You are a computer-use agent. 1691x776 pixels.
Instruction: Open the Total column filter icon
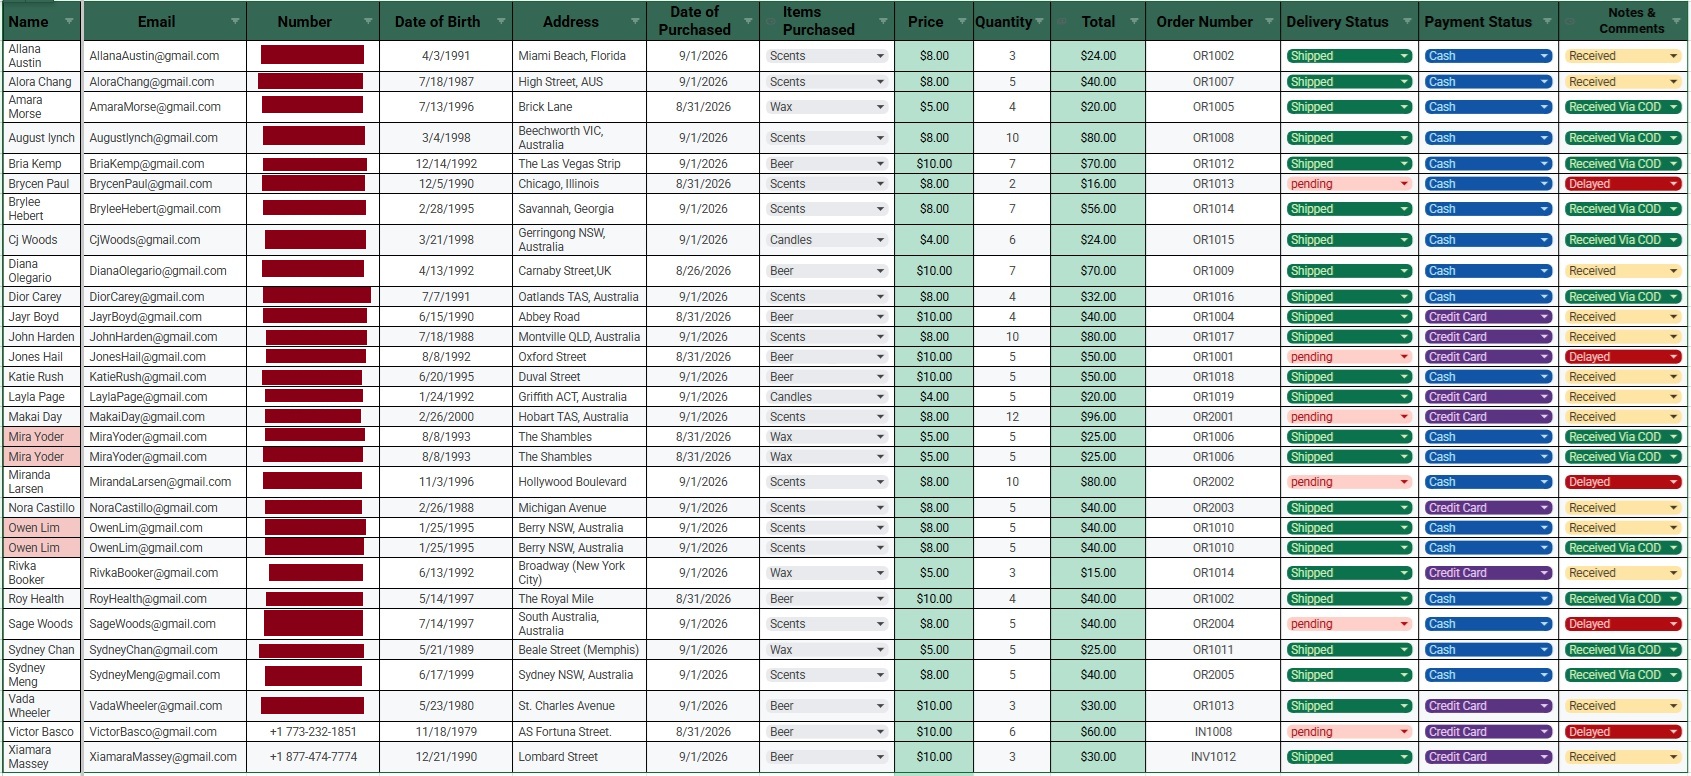tap(1134, 21)
